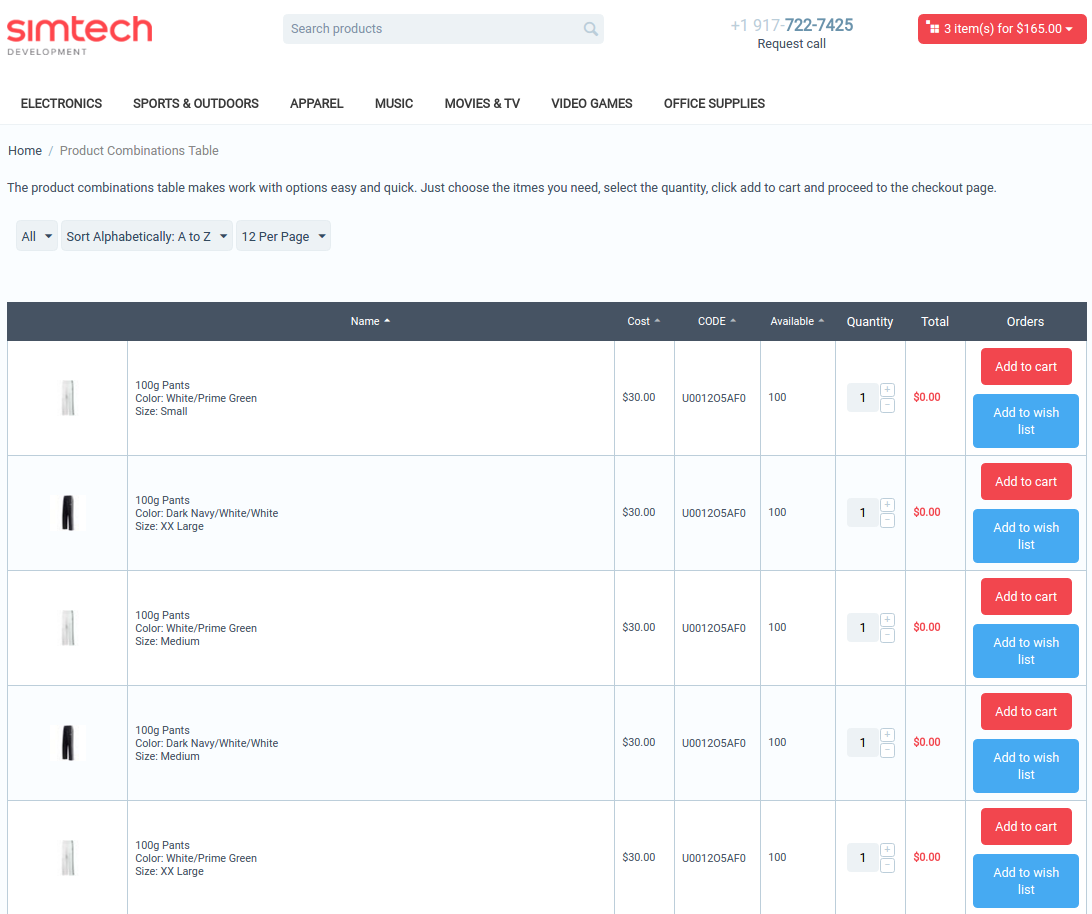
Task: Decrease quantity for Dark Navy Medium pants
Action: click(887, 750)
